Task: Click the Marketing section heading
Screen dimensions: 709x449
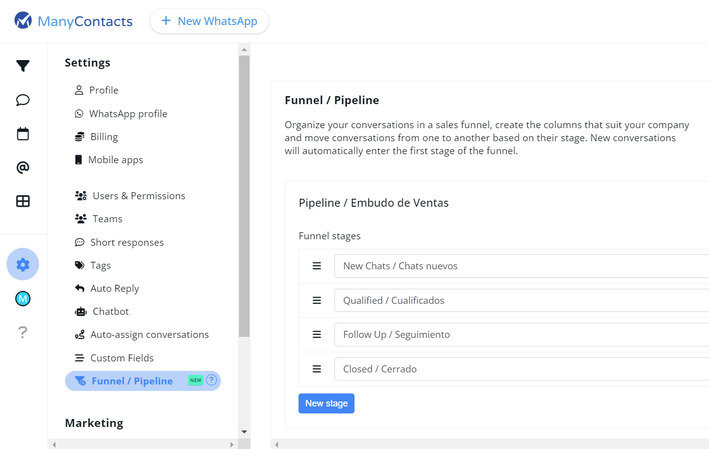Action: tap(94, 423)
